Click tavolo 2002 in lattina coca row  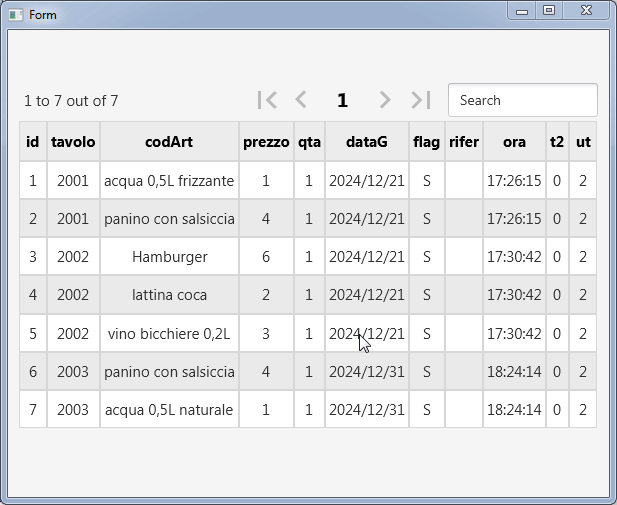coord(73,295)
